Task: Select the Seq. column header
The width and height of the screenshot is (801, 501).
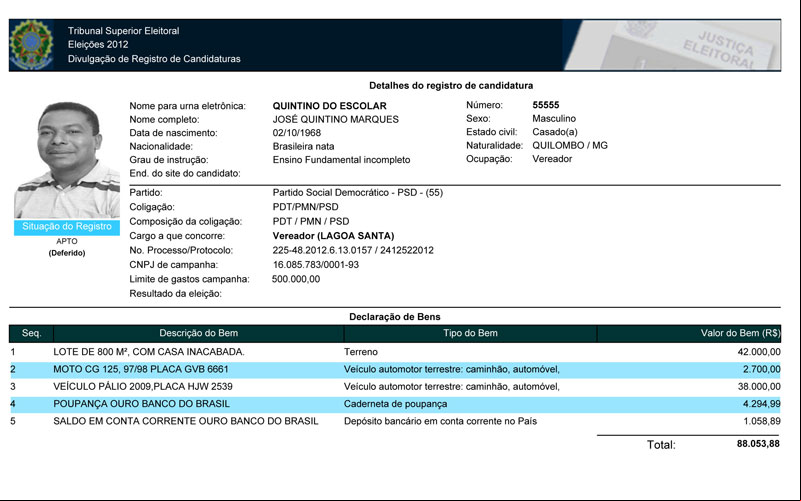Action: pos(31,333)
